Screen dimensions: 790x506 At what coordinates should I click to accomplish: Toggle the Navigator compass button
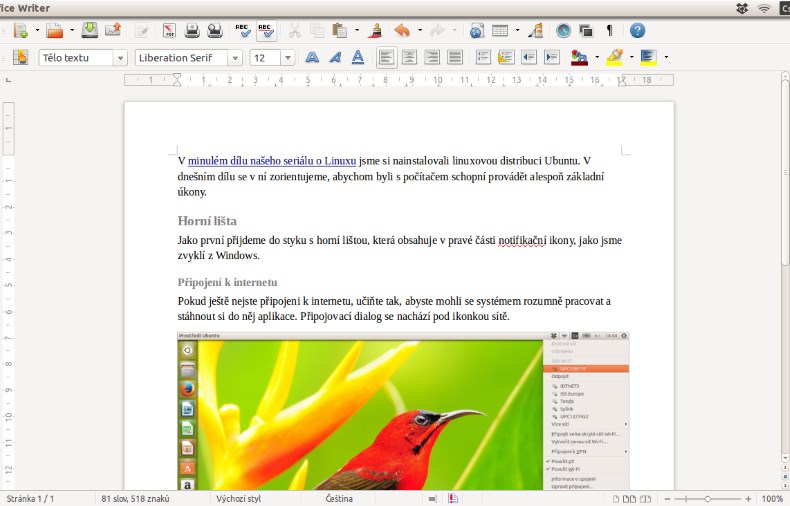tap(563, 31)
